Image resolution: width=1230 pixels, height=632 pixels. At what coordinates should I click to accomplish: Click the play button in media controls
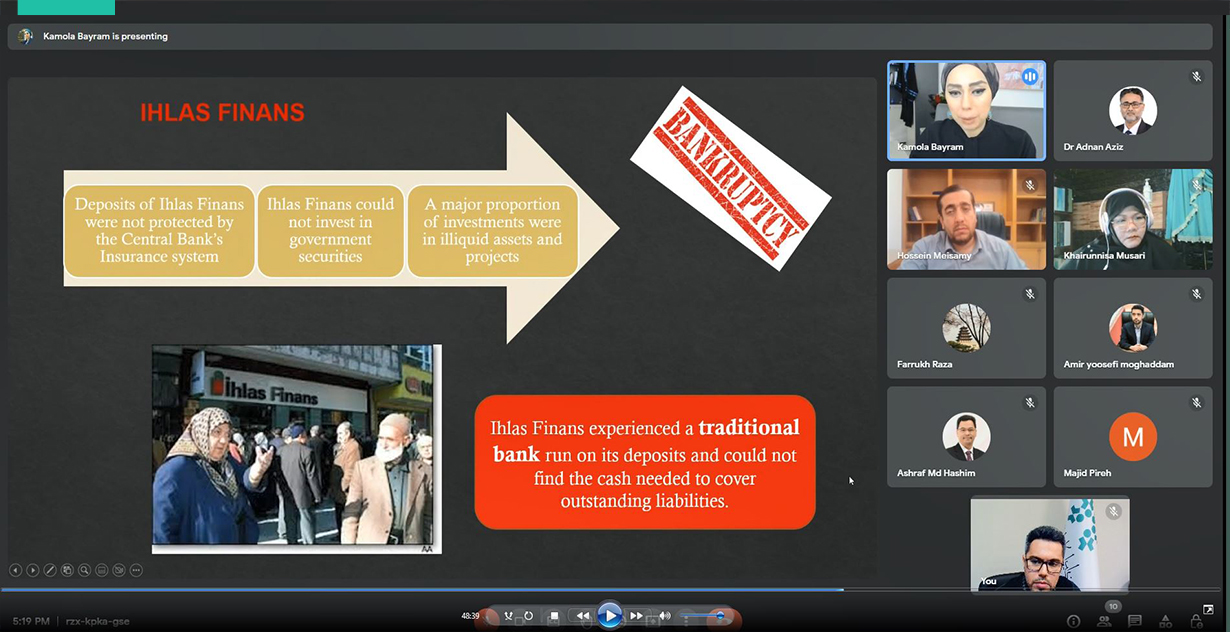(x=609, y=616)
